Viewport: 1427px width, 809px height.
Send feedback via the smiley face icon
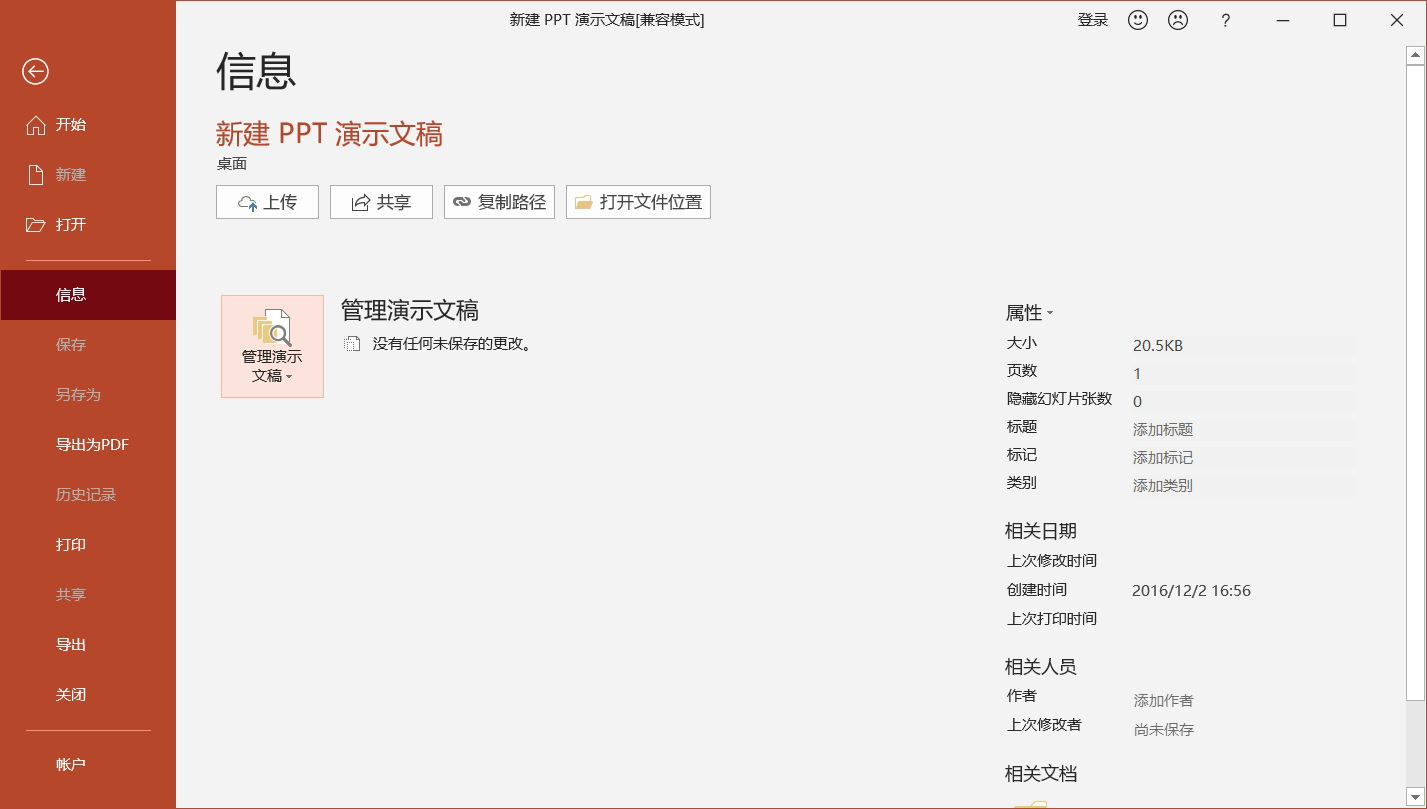(1137, 20)
